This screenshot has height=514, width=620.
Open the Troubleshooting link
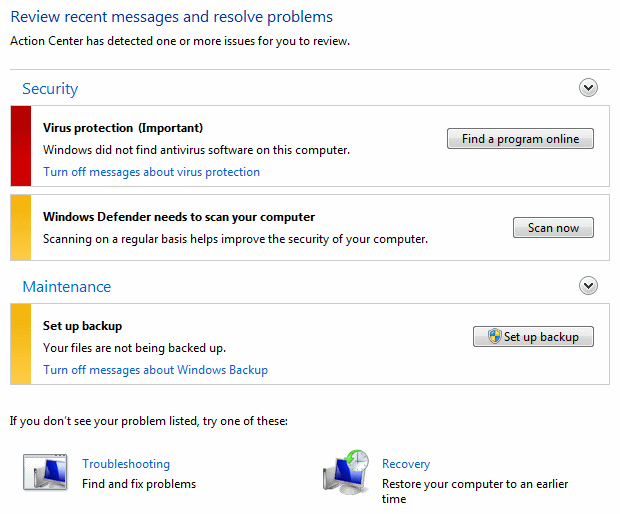coord(126,463)
